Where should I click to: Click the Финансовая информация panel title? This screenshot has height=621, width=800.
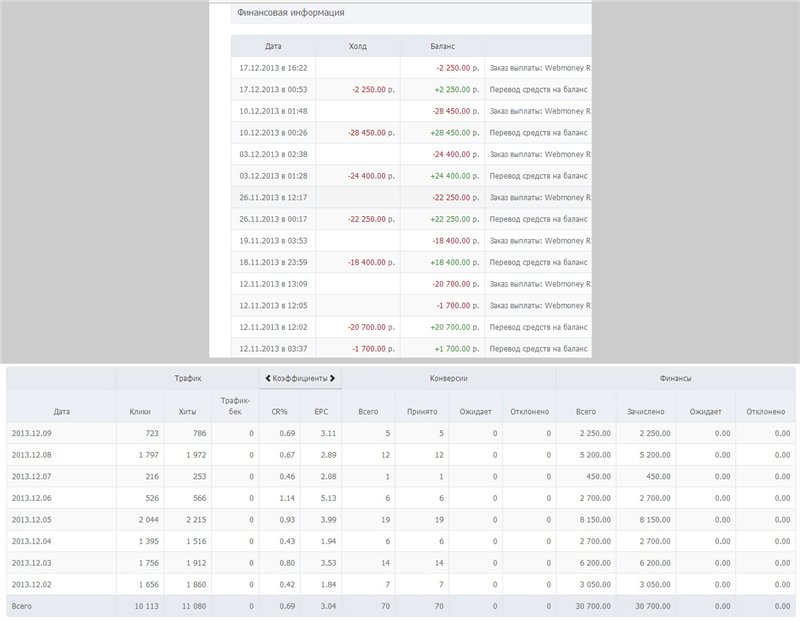pos(290,13)
